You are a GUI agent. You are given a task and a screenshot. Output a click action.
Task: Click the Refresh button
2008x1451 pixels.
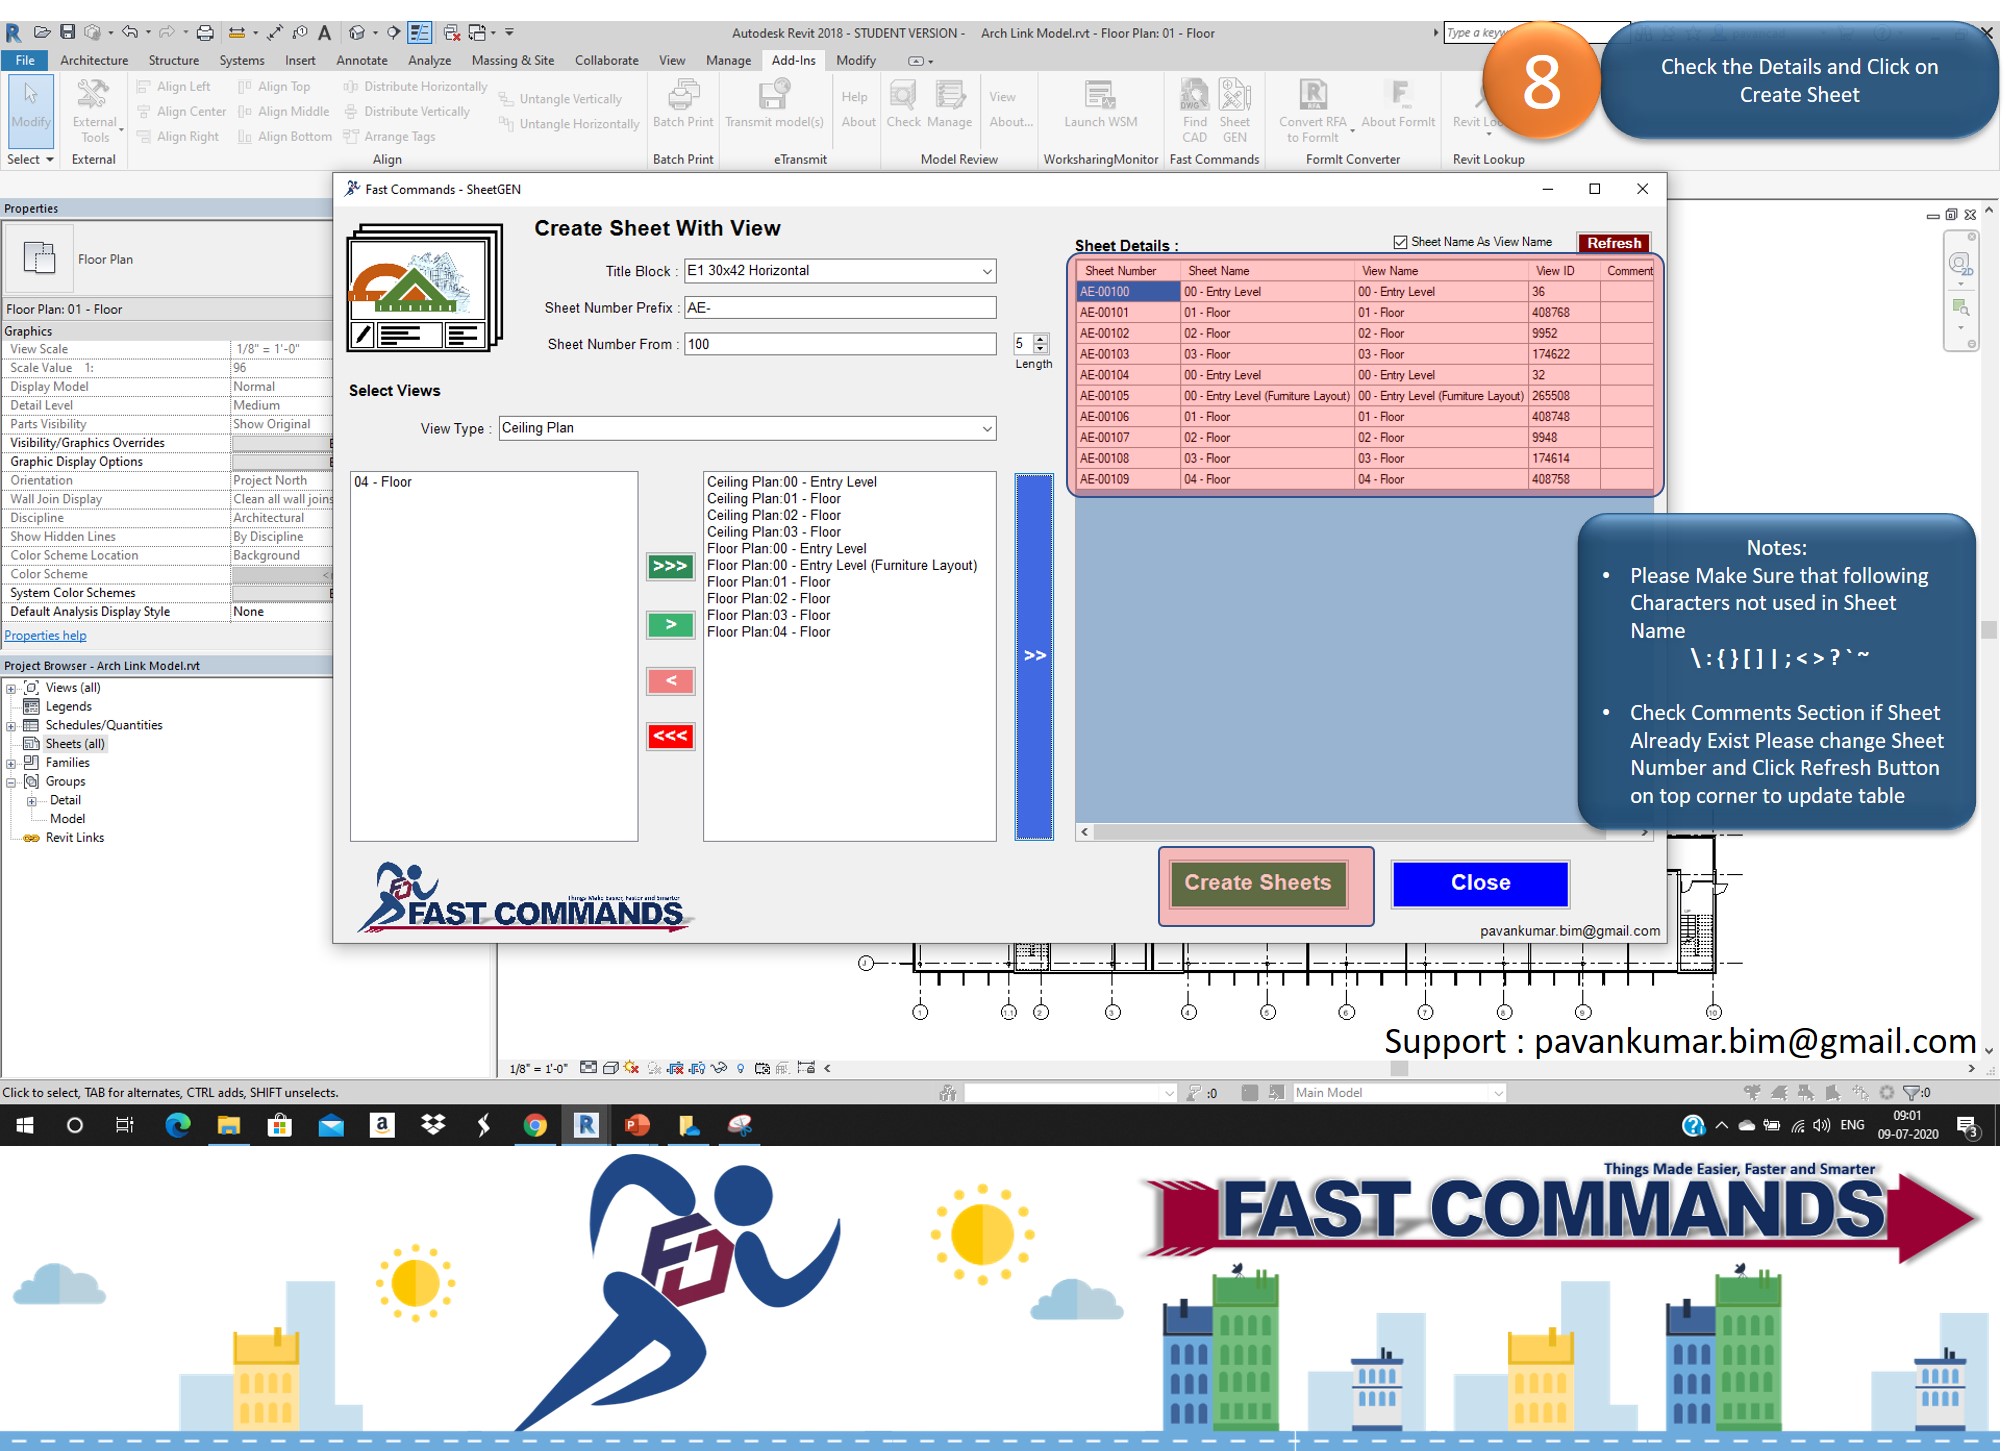click(x=1613, y=243)
